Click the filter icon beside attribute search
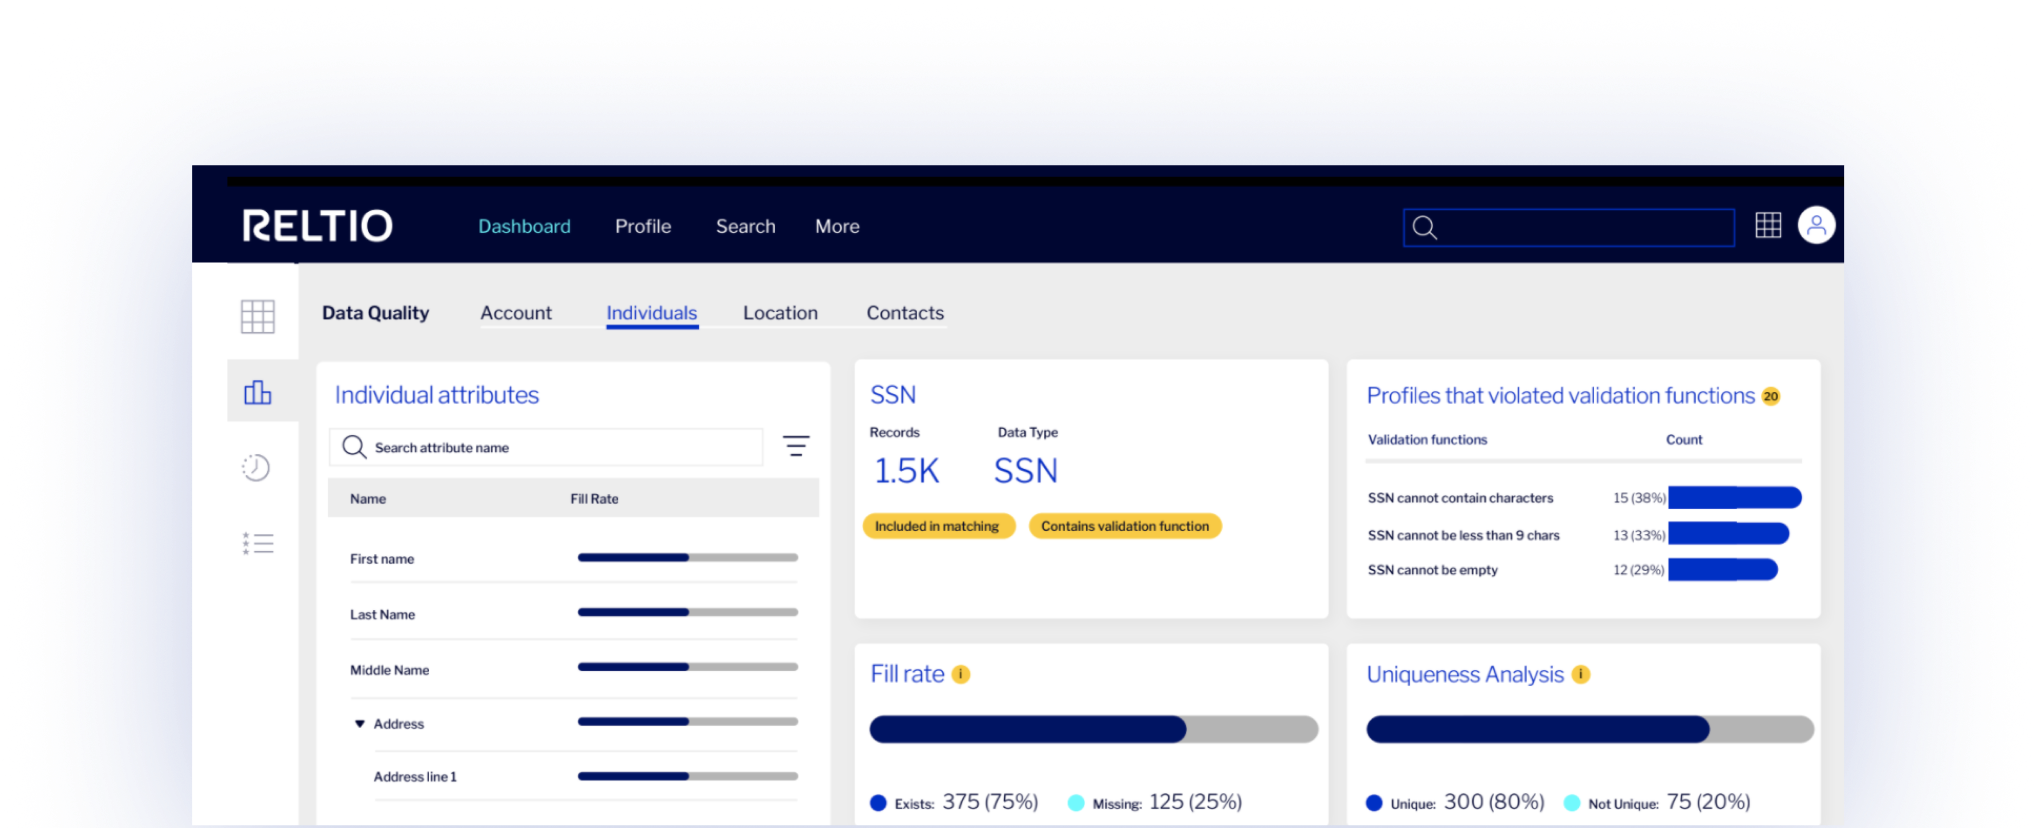Viewport: 2037px width, 828px height. [795, 446]
